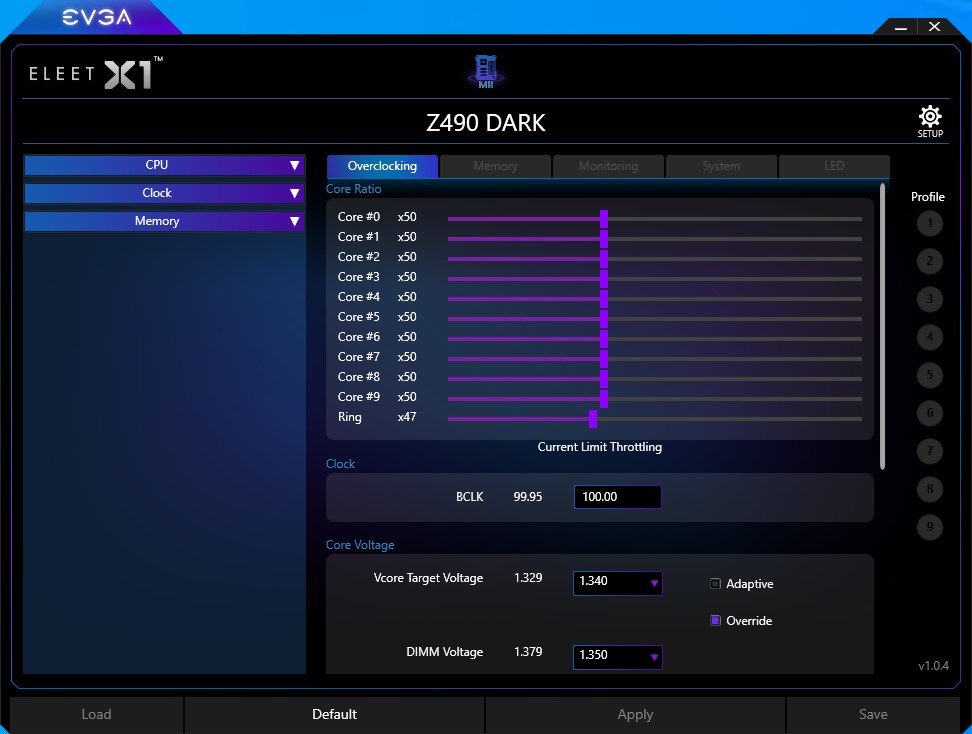
Task: Click the BCLK reading 99.95
Action: pos(528,497)
